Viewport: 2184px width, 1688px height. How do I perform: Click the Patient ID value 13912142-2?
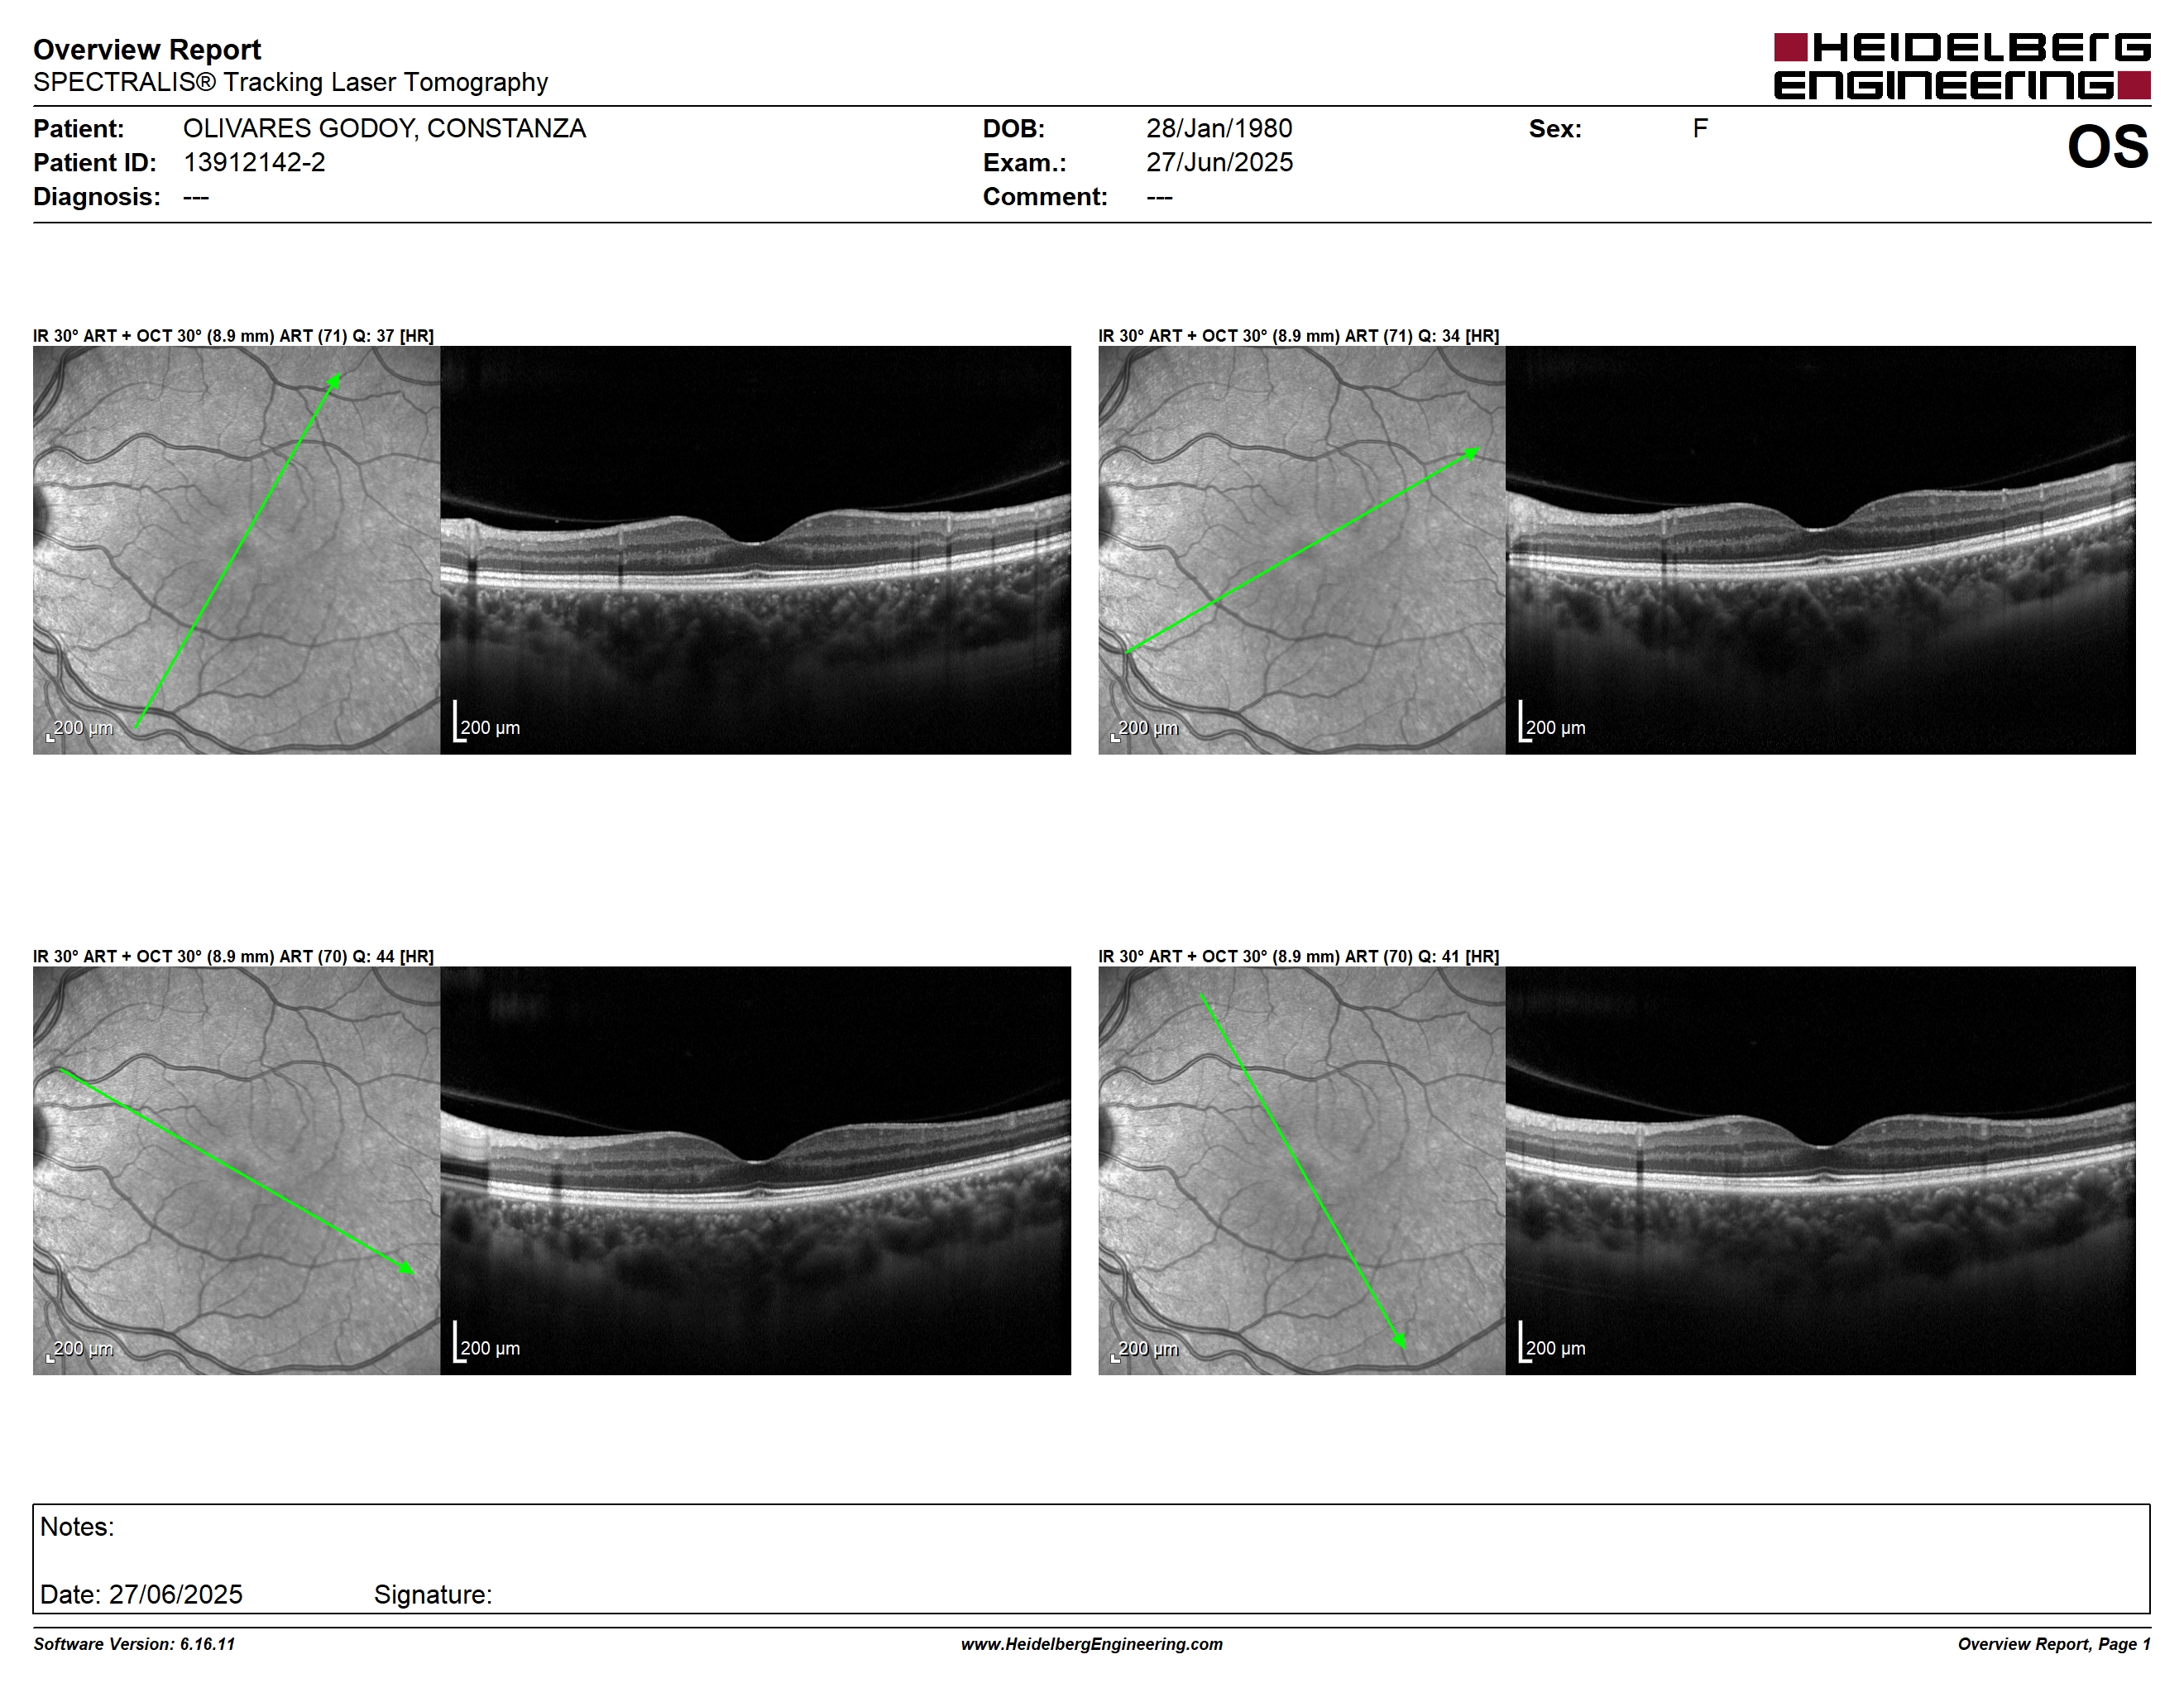[x=254, y=162]
